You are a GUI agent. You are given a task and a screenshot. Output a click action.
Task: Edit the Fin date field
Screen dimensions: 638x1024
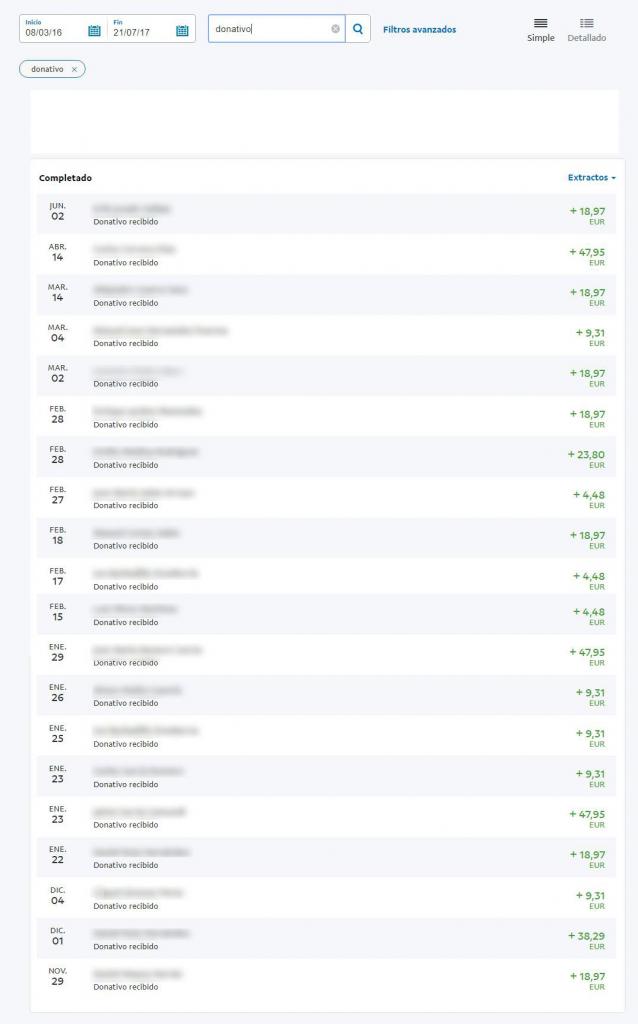(x=138, y=31)
